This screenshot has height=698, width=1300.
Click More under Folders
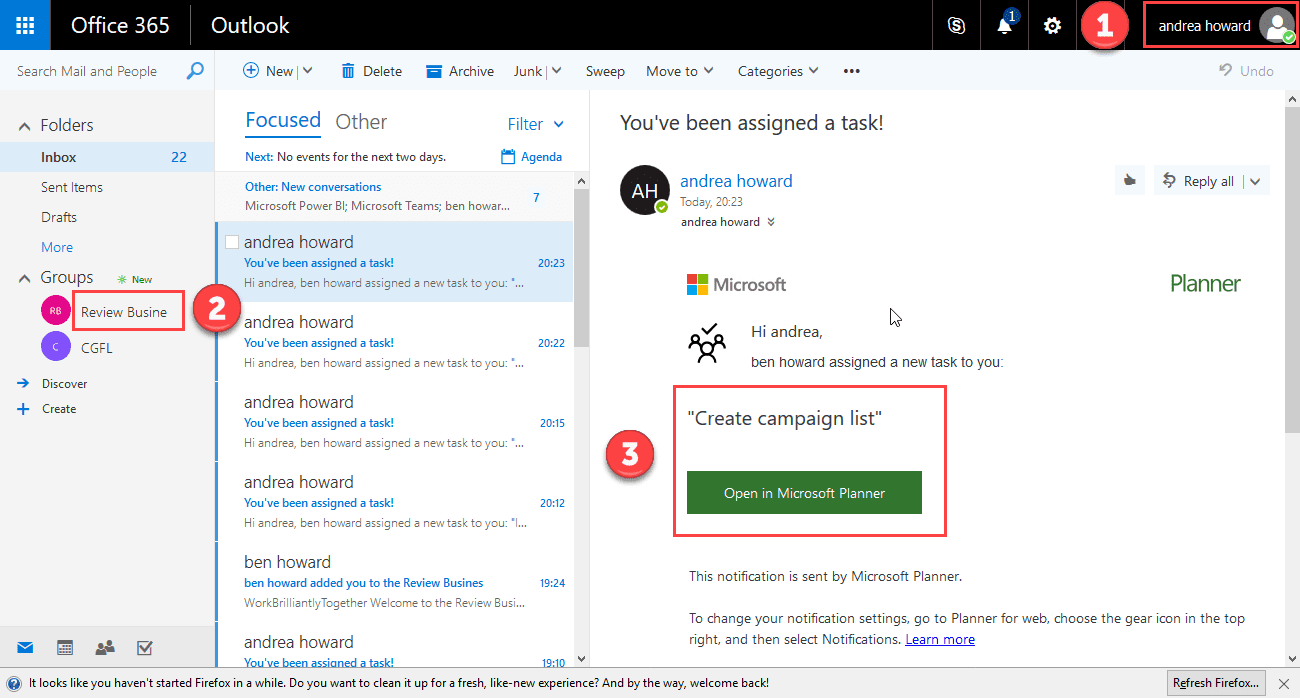57,247
